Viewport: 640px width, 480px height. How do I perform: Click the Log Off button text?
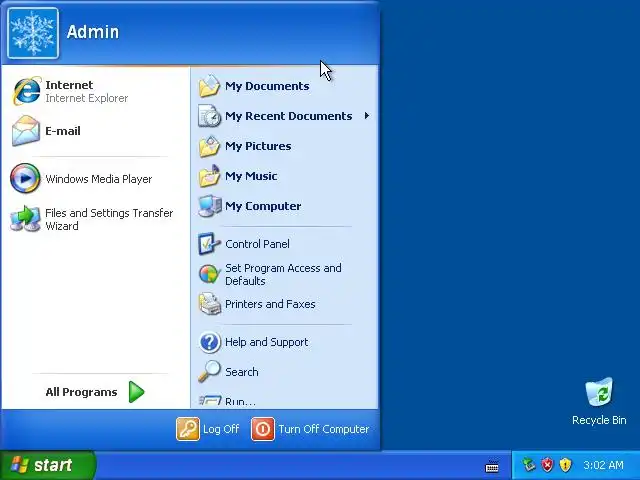coord(221,429)
